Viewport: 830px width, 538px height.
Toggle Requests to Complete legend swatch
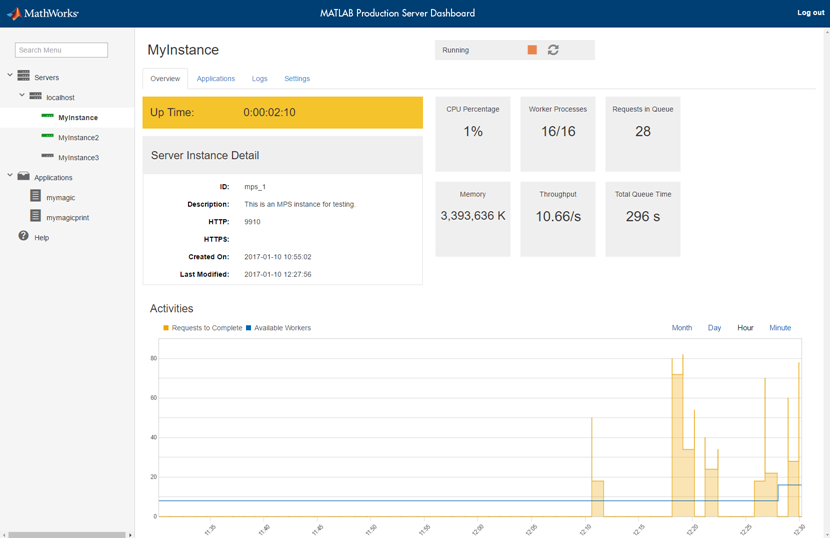(166, 328)
